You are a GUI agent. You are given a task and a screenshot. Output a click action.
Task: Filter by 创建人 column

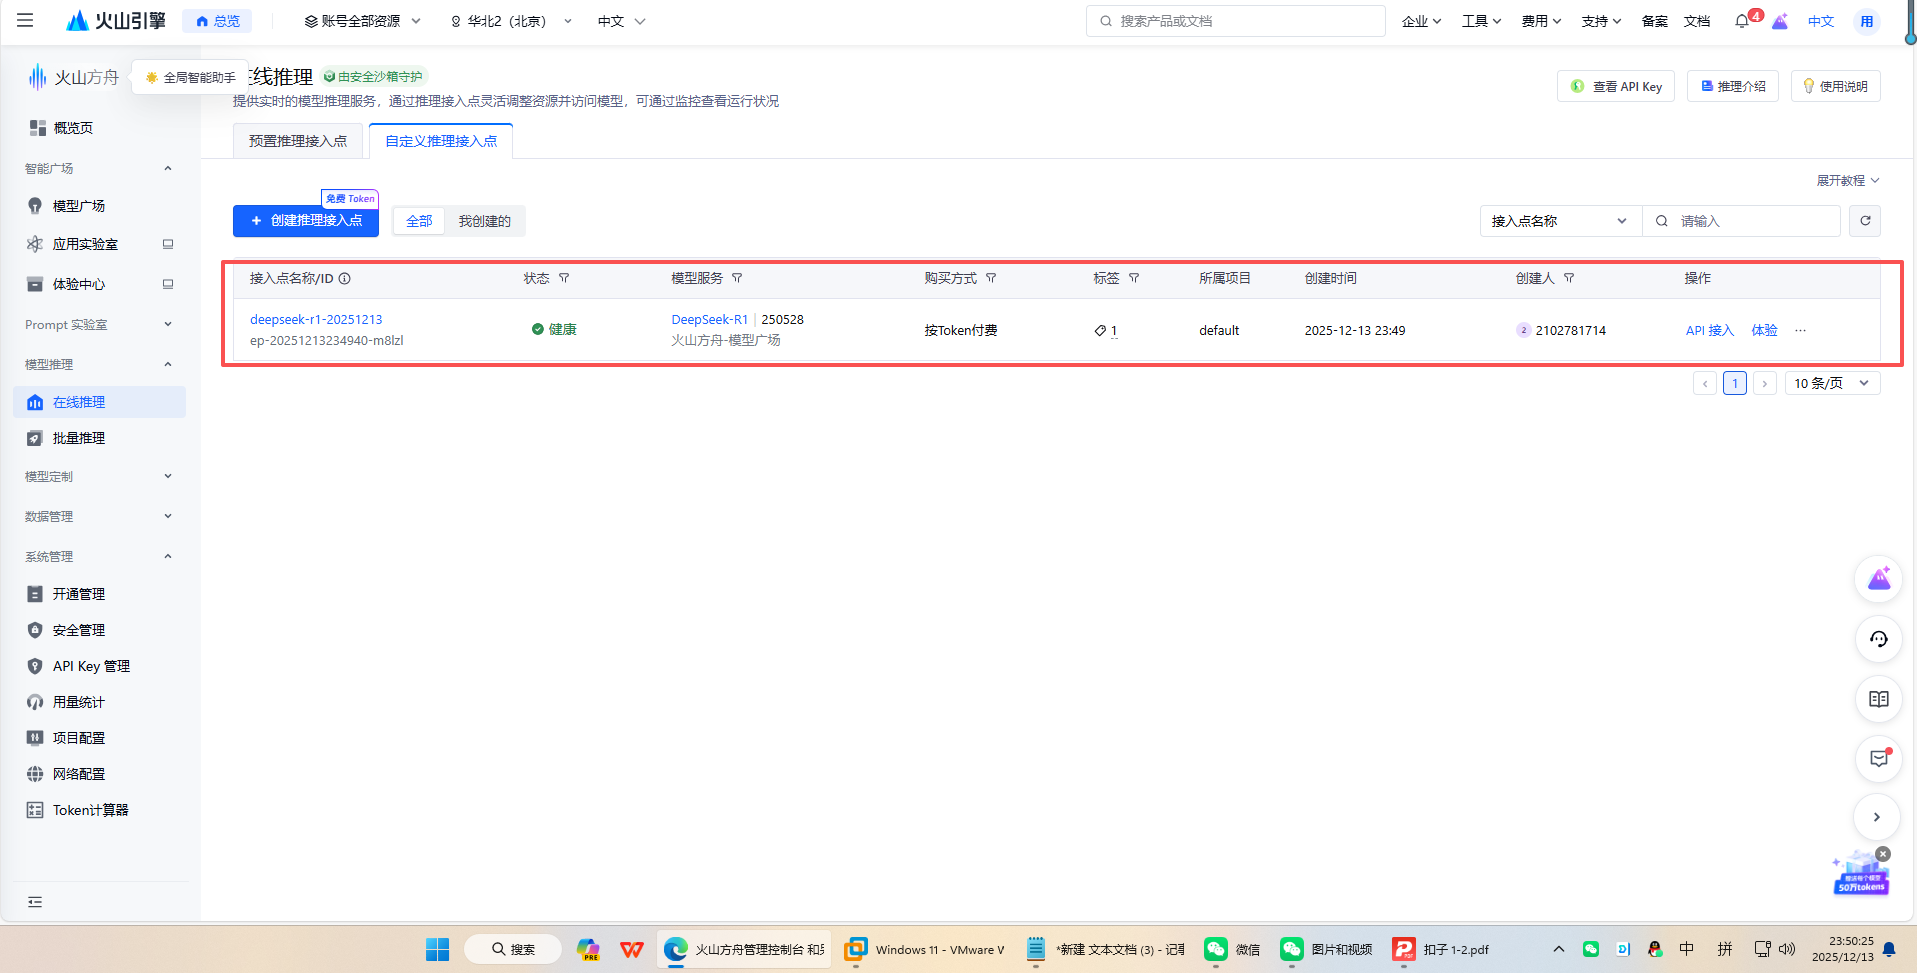[x=1569, y=278]
